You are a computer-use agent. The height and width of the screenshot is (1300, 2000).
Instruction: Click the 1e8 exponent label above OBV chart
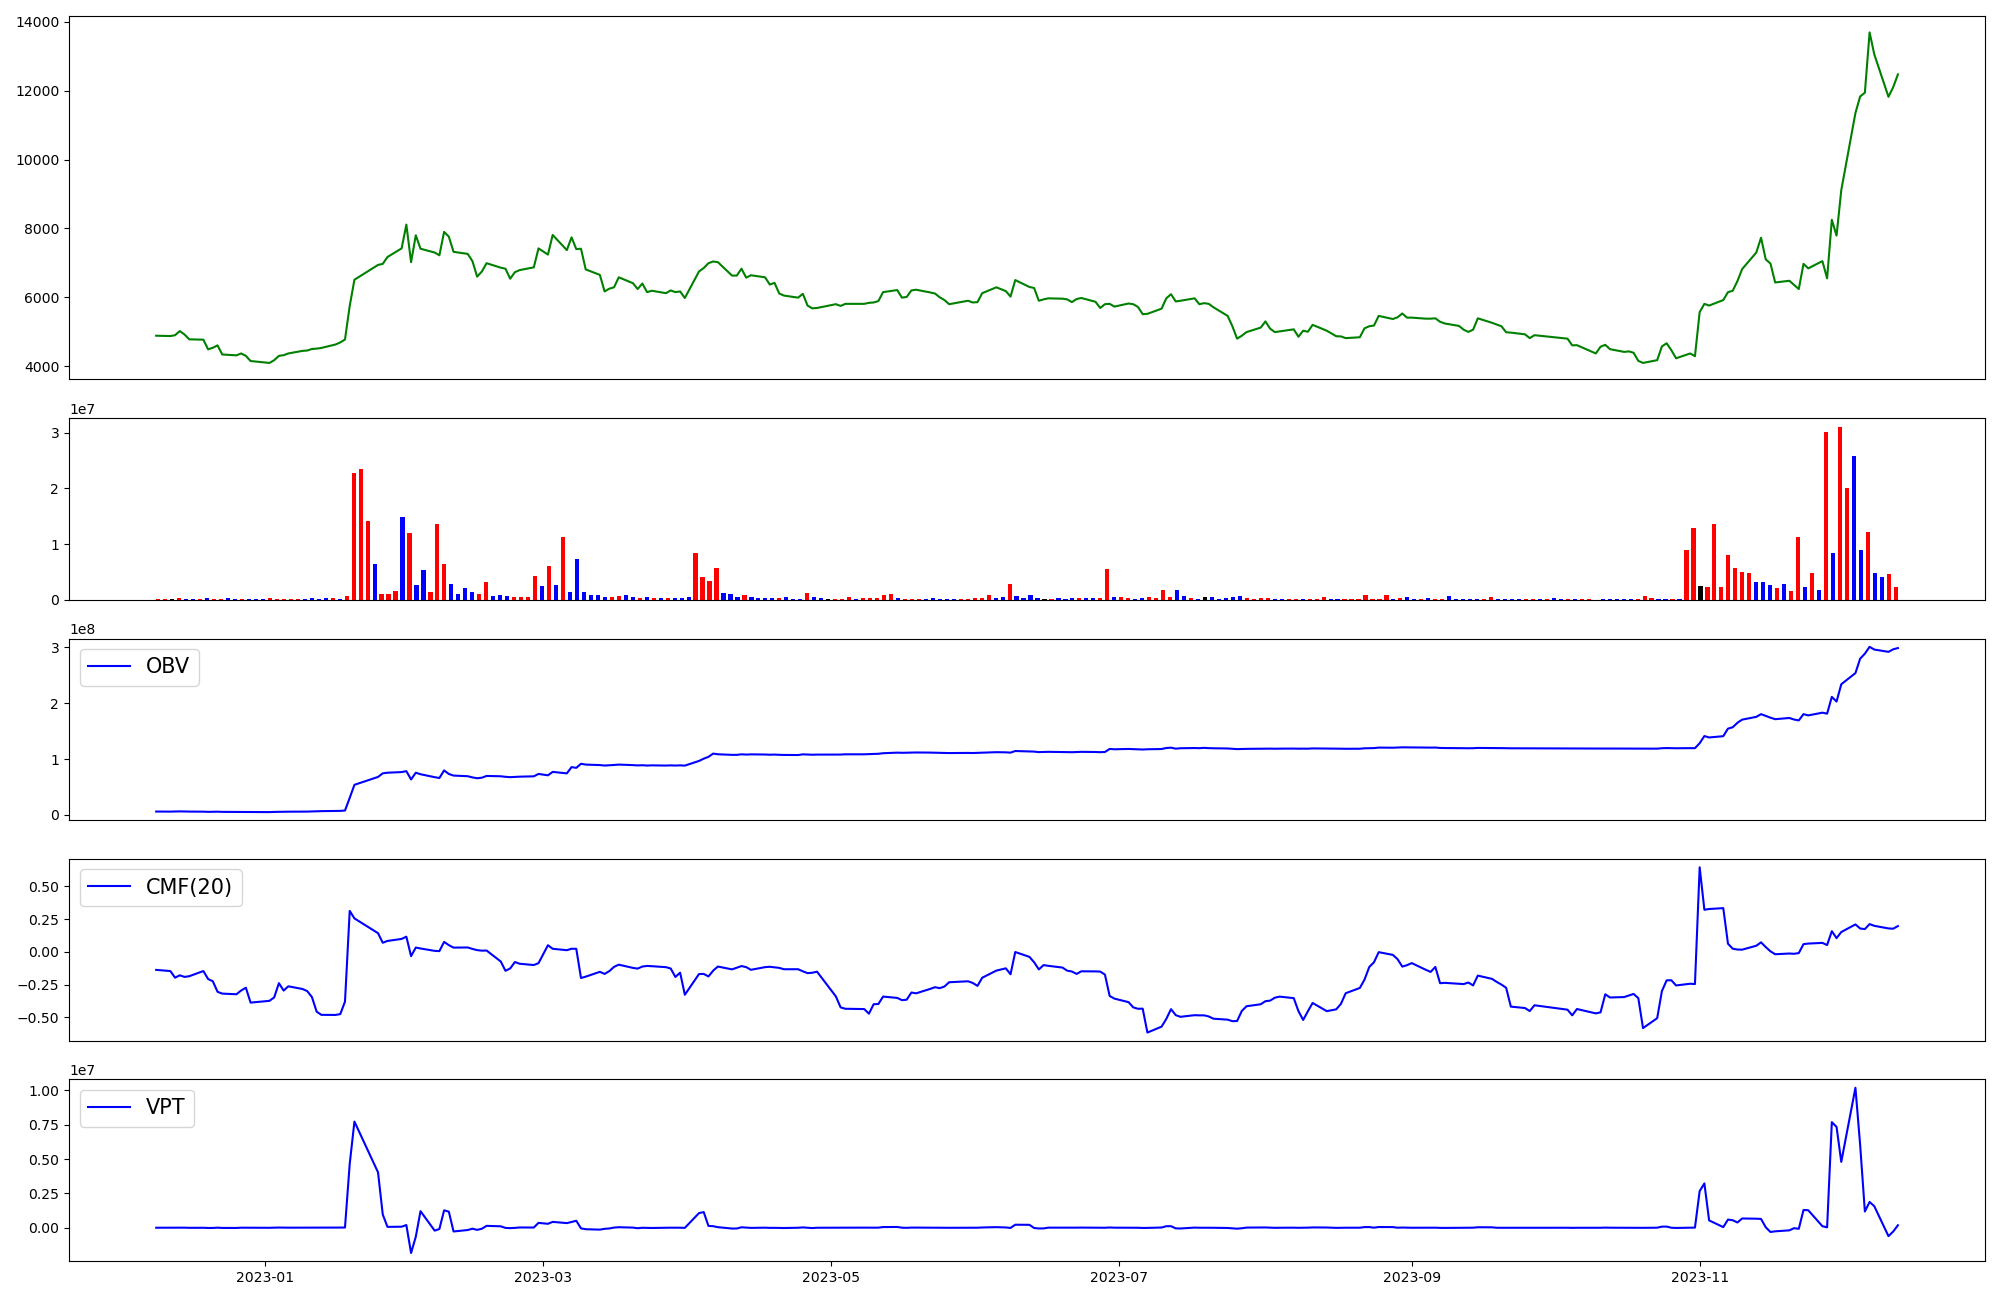coord(82,629)
